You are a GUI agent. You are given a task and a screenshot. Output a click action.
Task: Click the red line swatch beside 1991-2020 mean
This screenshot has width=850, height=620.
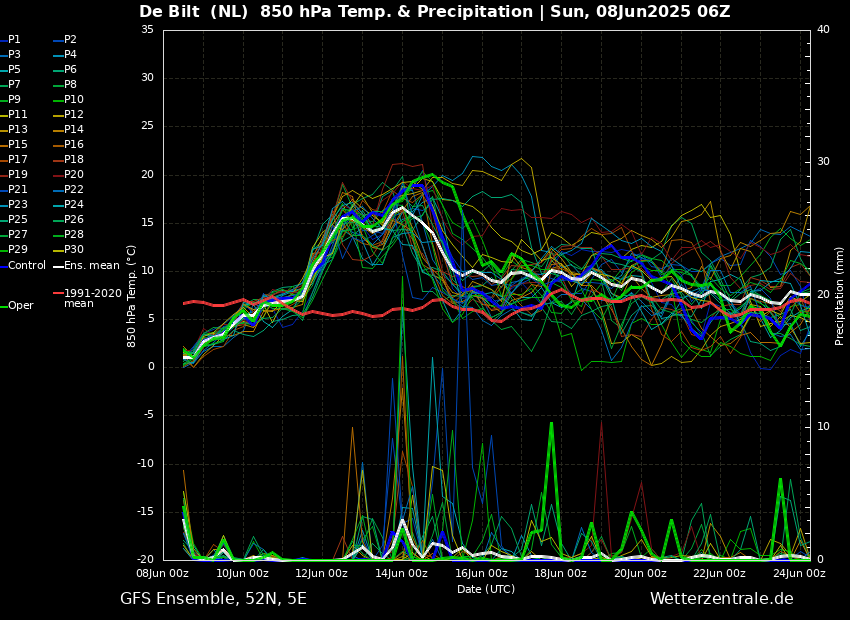tap(58, 294)
